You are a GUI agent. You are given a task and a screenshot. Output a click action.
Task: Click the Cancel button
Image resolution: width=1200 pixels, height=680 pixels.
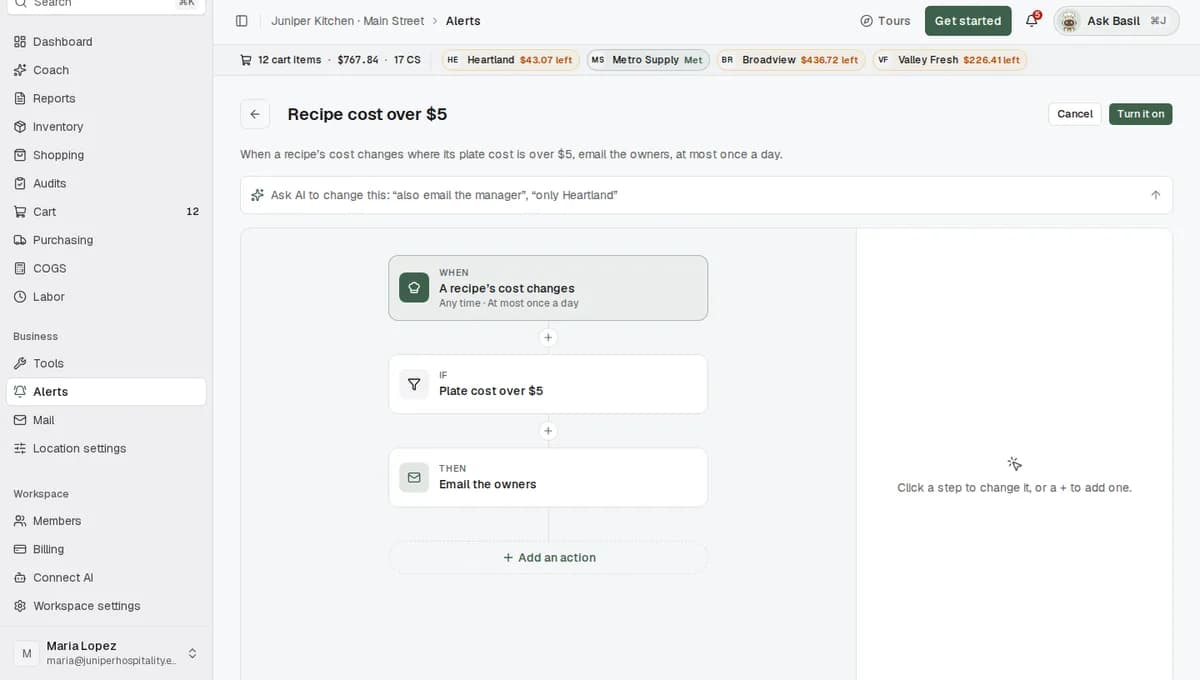tap(1075, 114)
